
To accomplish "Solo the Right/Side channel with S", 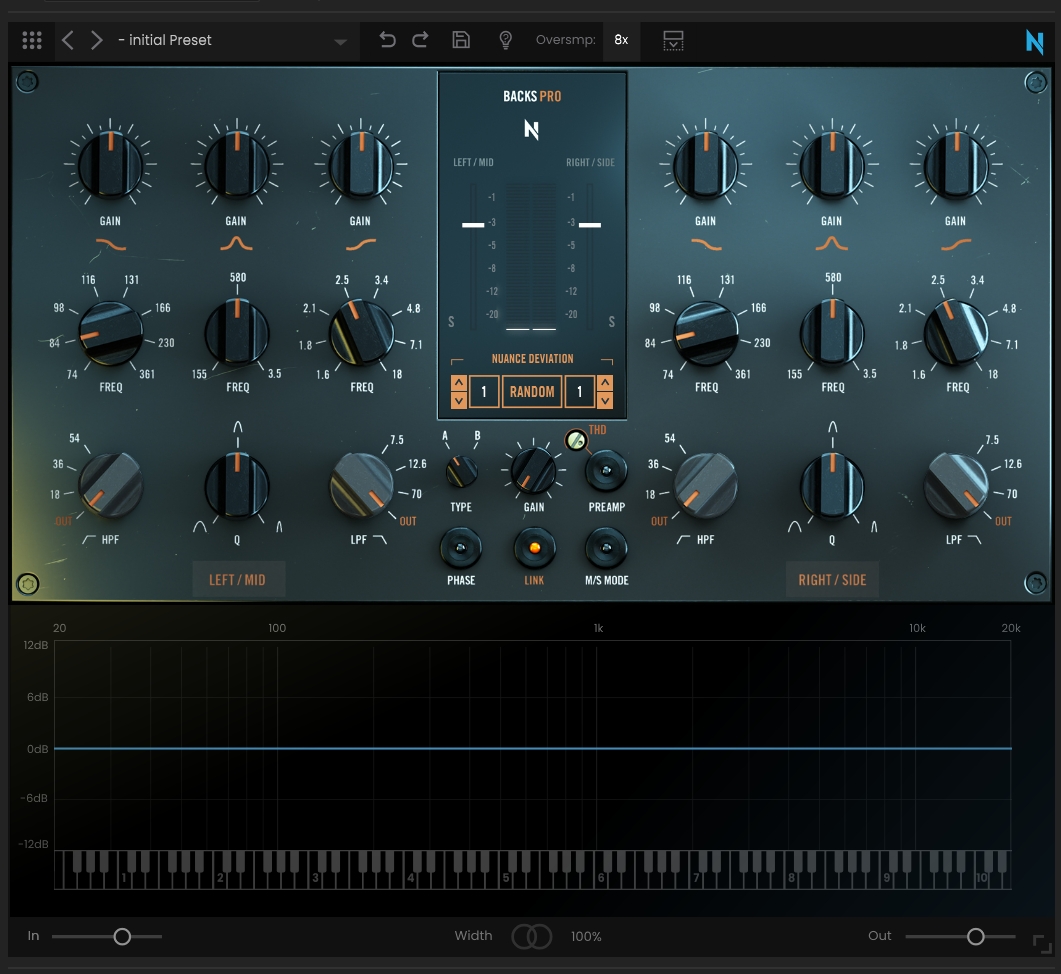I will [612, 322].
